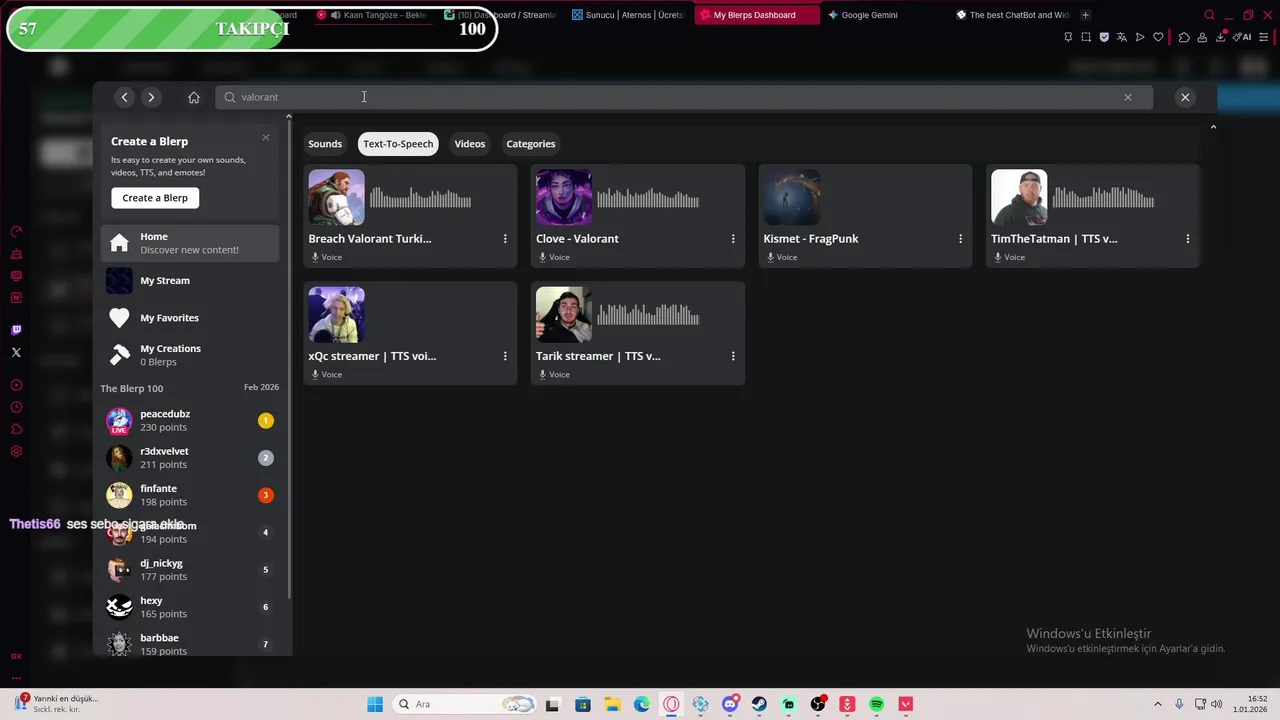Click the heart bookmark toolbar icon
1280x720 pixels.
point(1158,37)
